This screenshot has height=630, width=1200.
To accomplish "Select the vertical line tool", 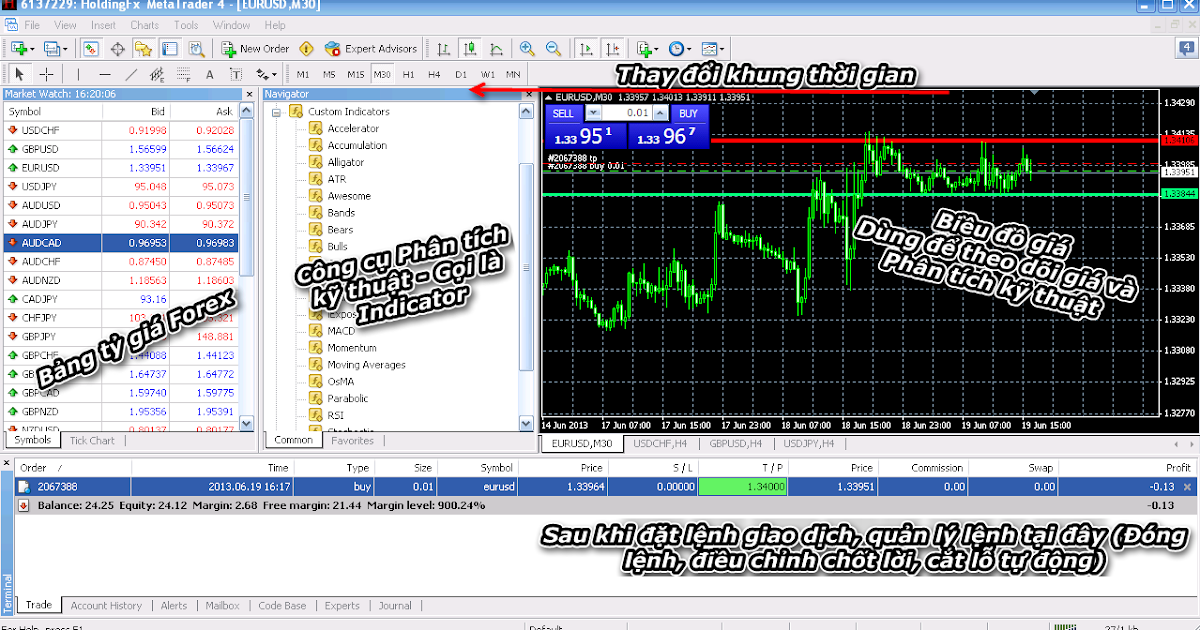I will [79, 74].
